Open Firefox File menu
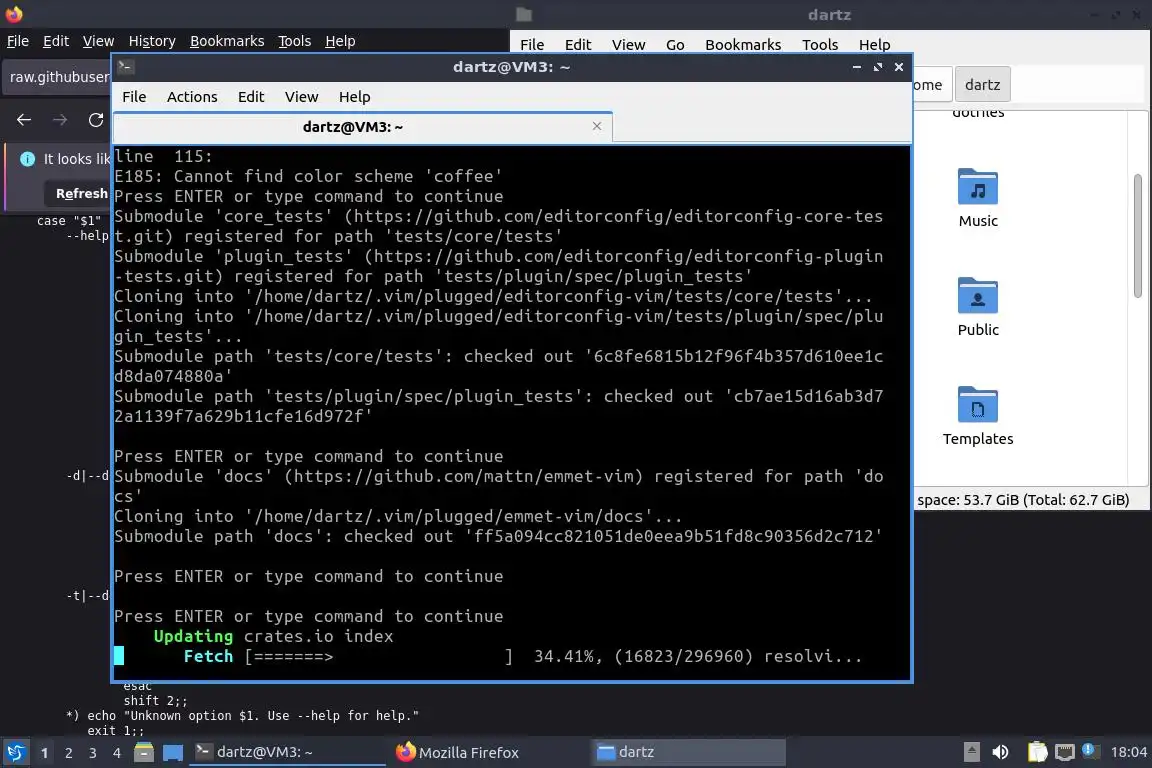 point(18,41)
